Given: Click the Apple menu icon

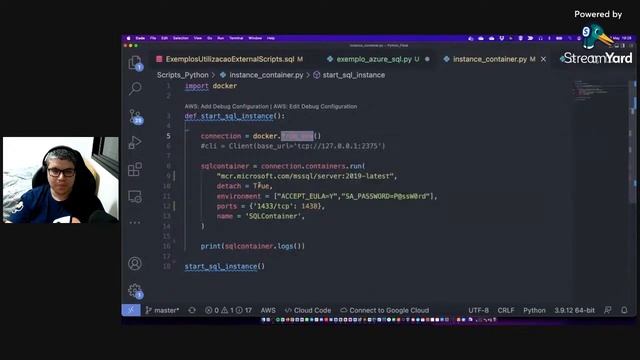Looking at the screenshot, I should (x=128, y=38).
